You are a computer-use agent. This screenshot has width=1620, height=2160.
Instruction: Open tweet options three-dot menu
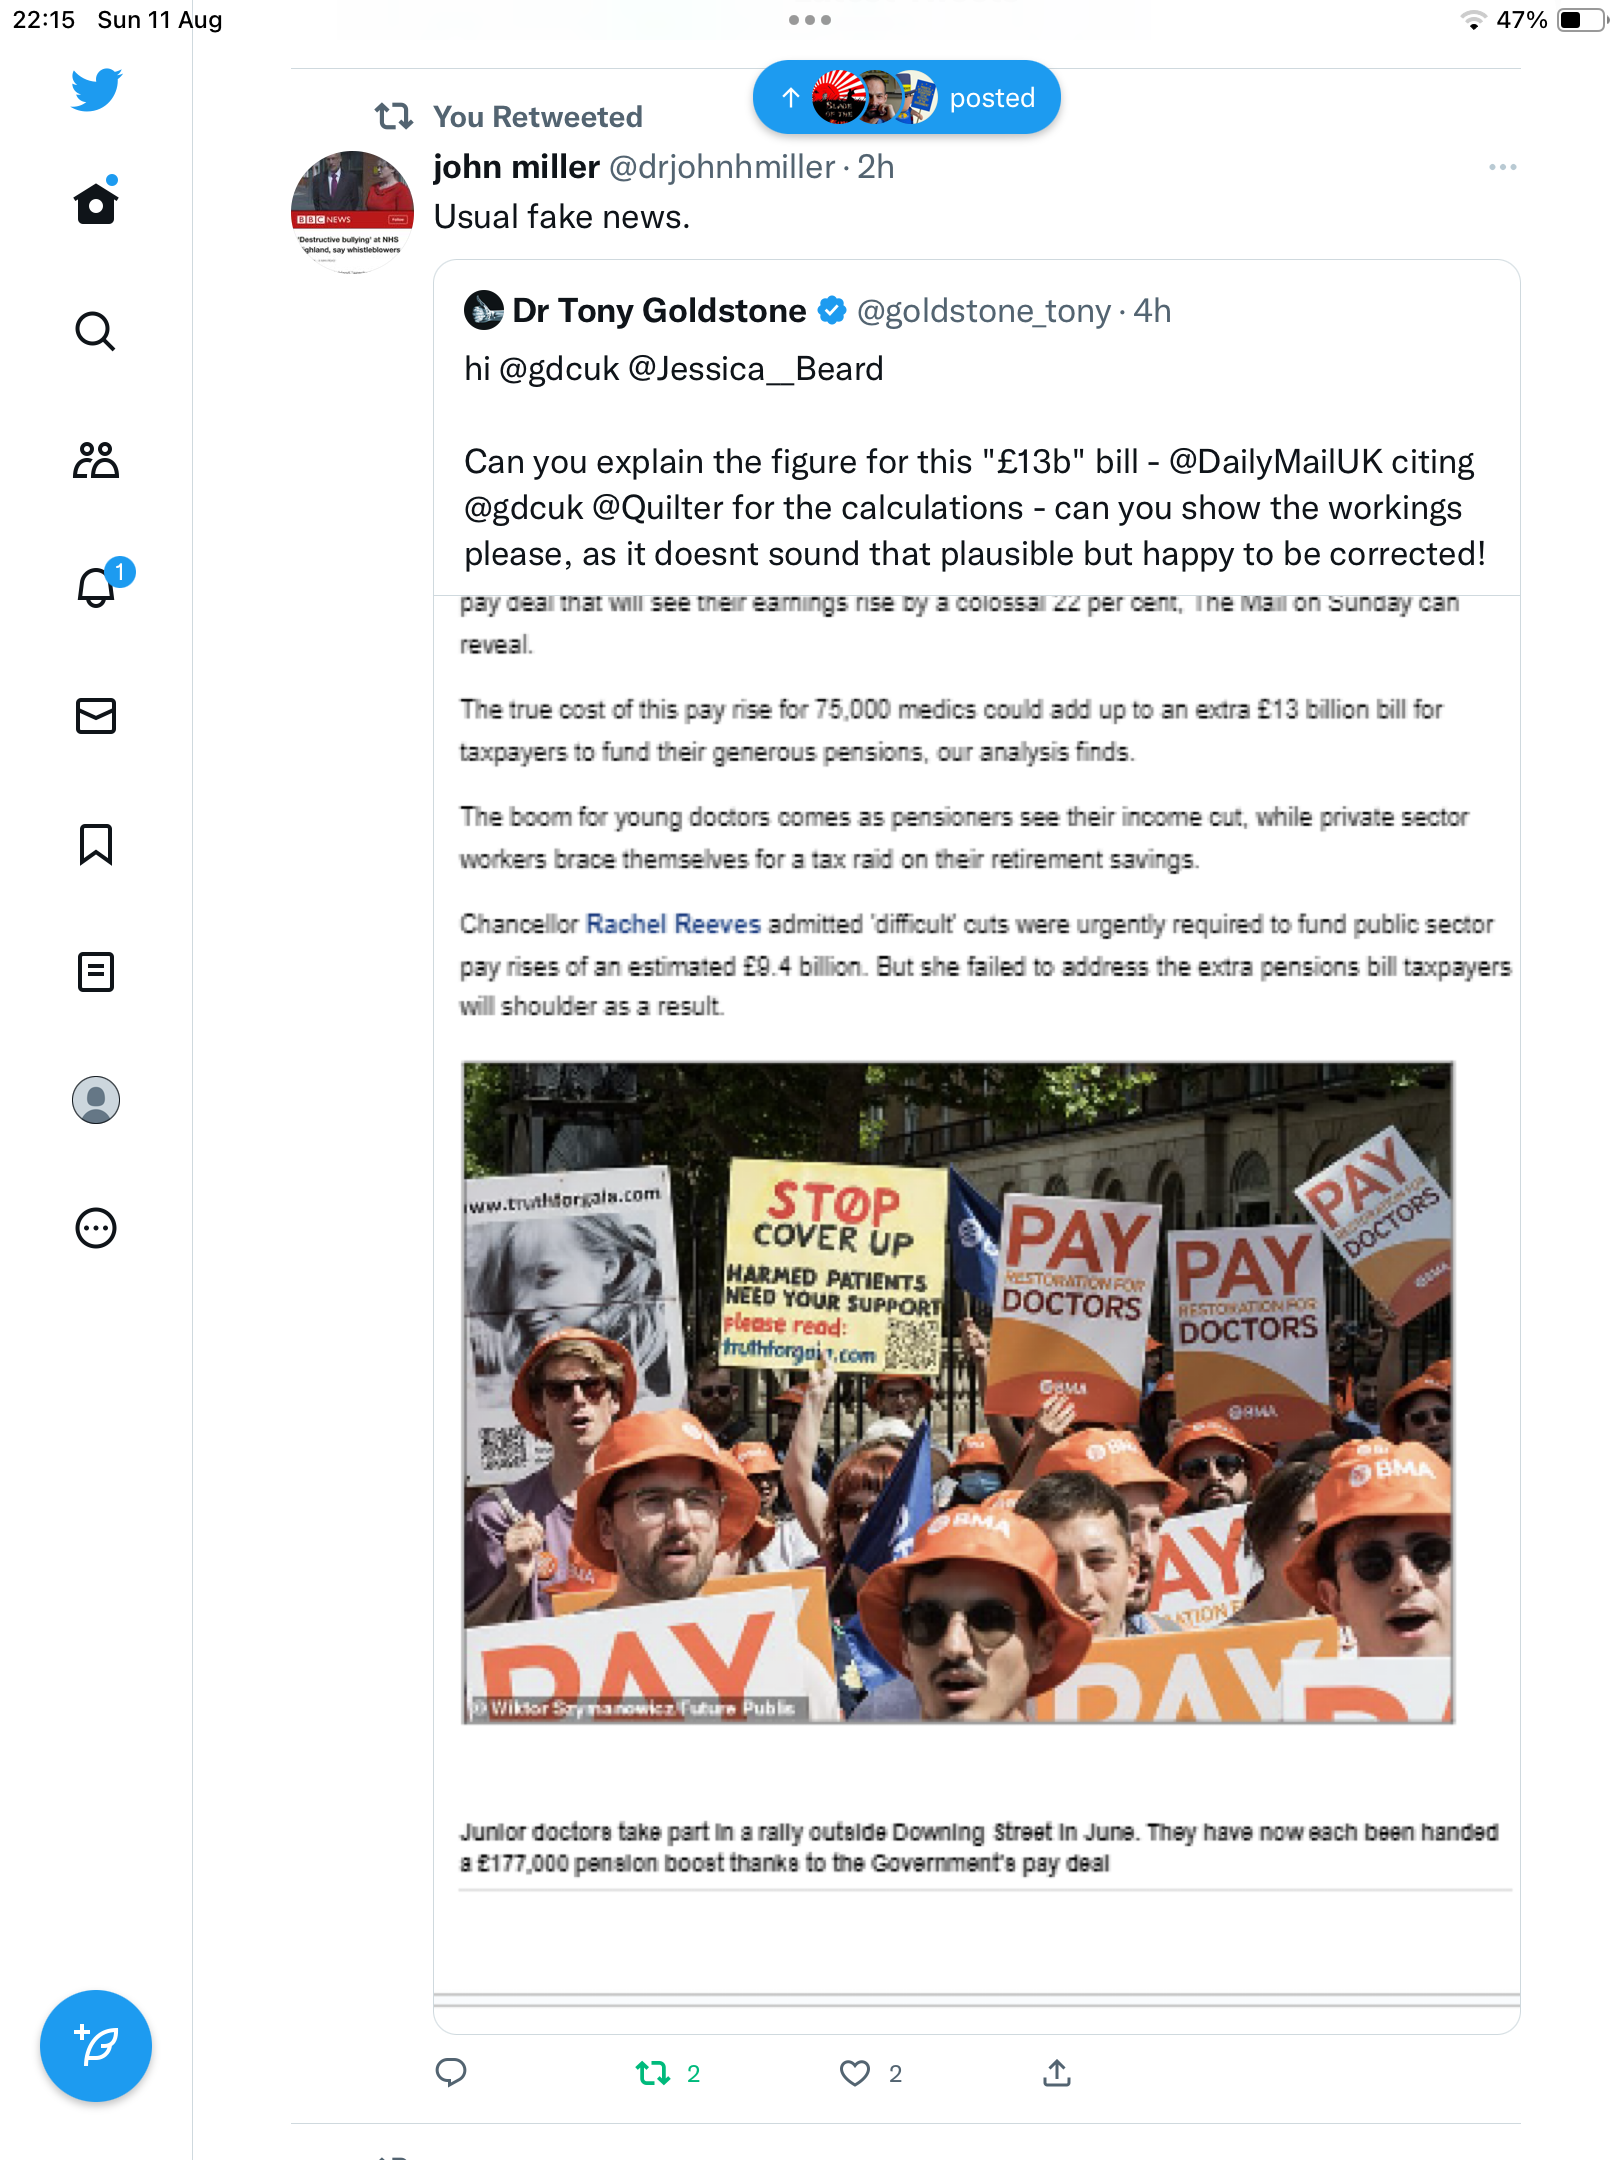[x=1502, y=167]
